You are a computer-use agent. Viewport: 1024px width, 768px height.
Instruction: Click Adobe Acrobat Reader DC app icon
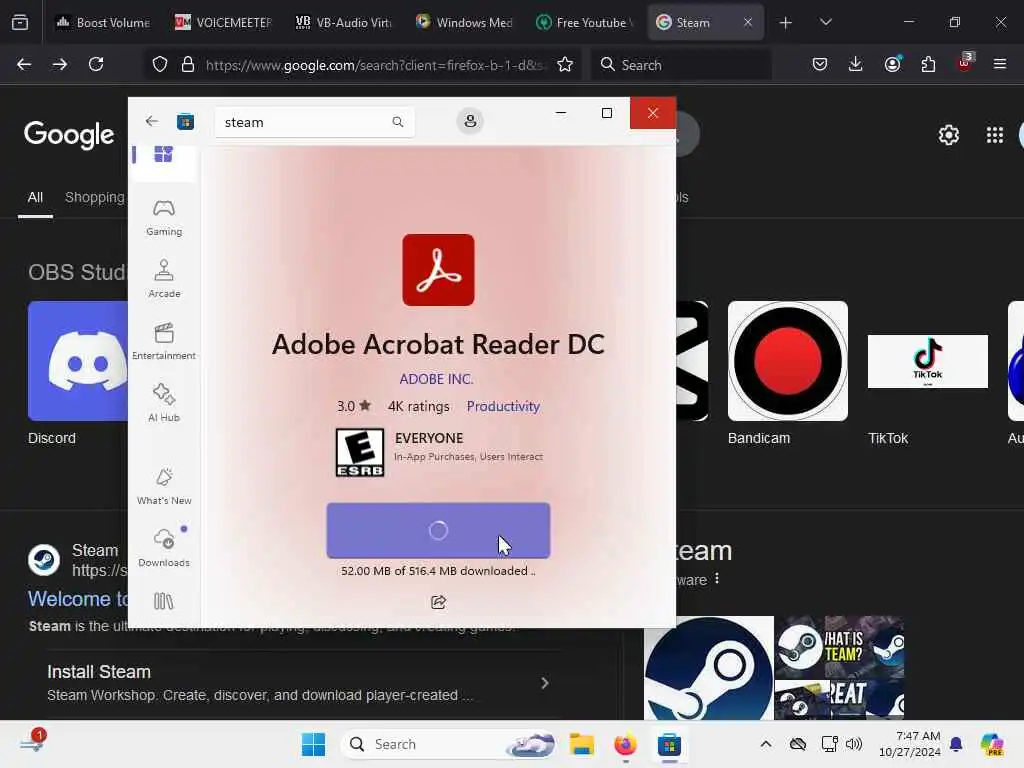[438, 270]
